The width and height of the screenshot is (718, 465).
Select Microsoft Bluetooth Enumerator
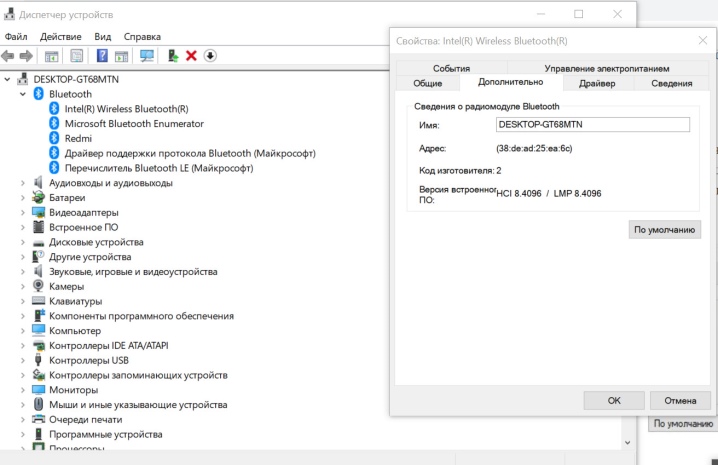pos(134,124)
